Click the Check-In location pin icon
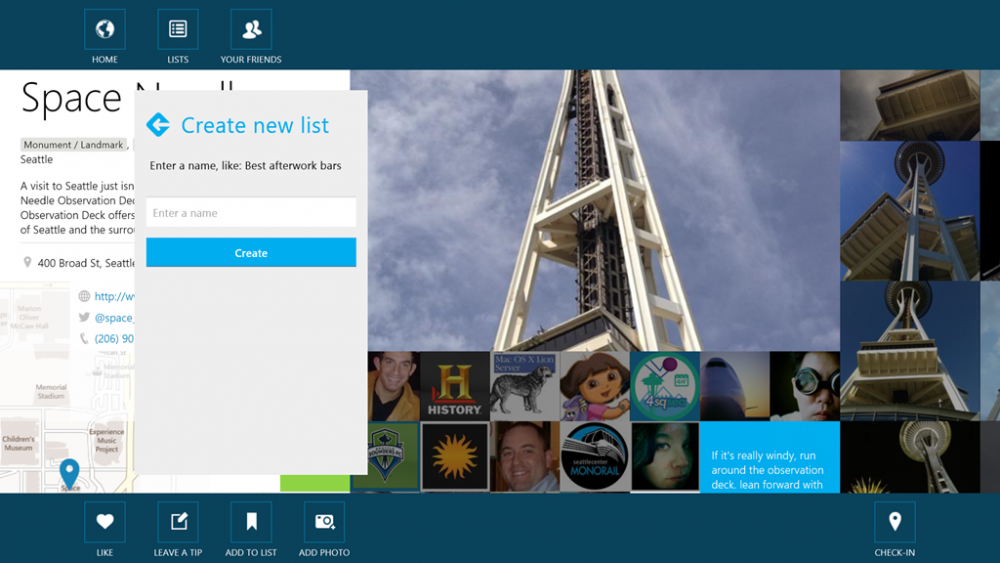 tap(894, 521)
